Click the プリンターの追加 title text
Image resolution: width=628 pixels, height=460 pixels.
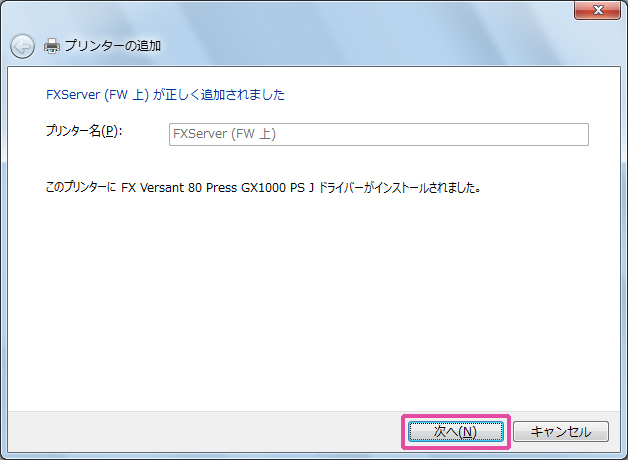click(x=113, y=46)
